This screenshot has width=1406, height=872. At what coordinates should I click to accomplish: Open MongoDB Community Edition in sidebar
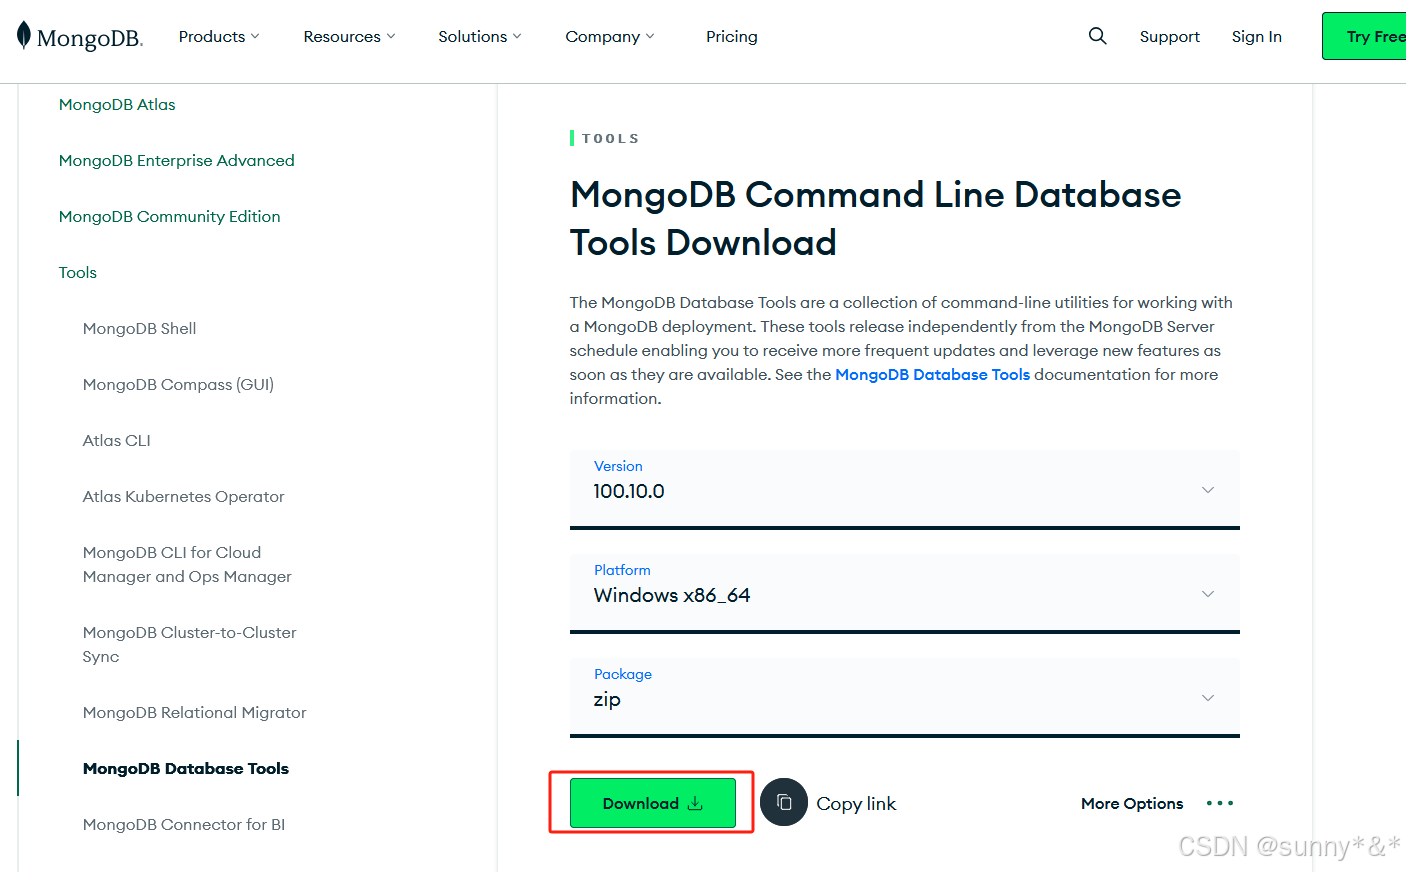170,216
